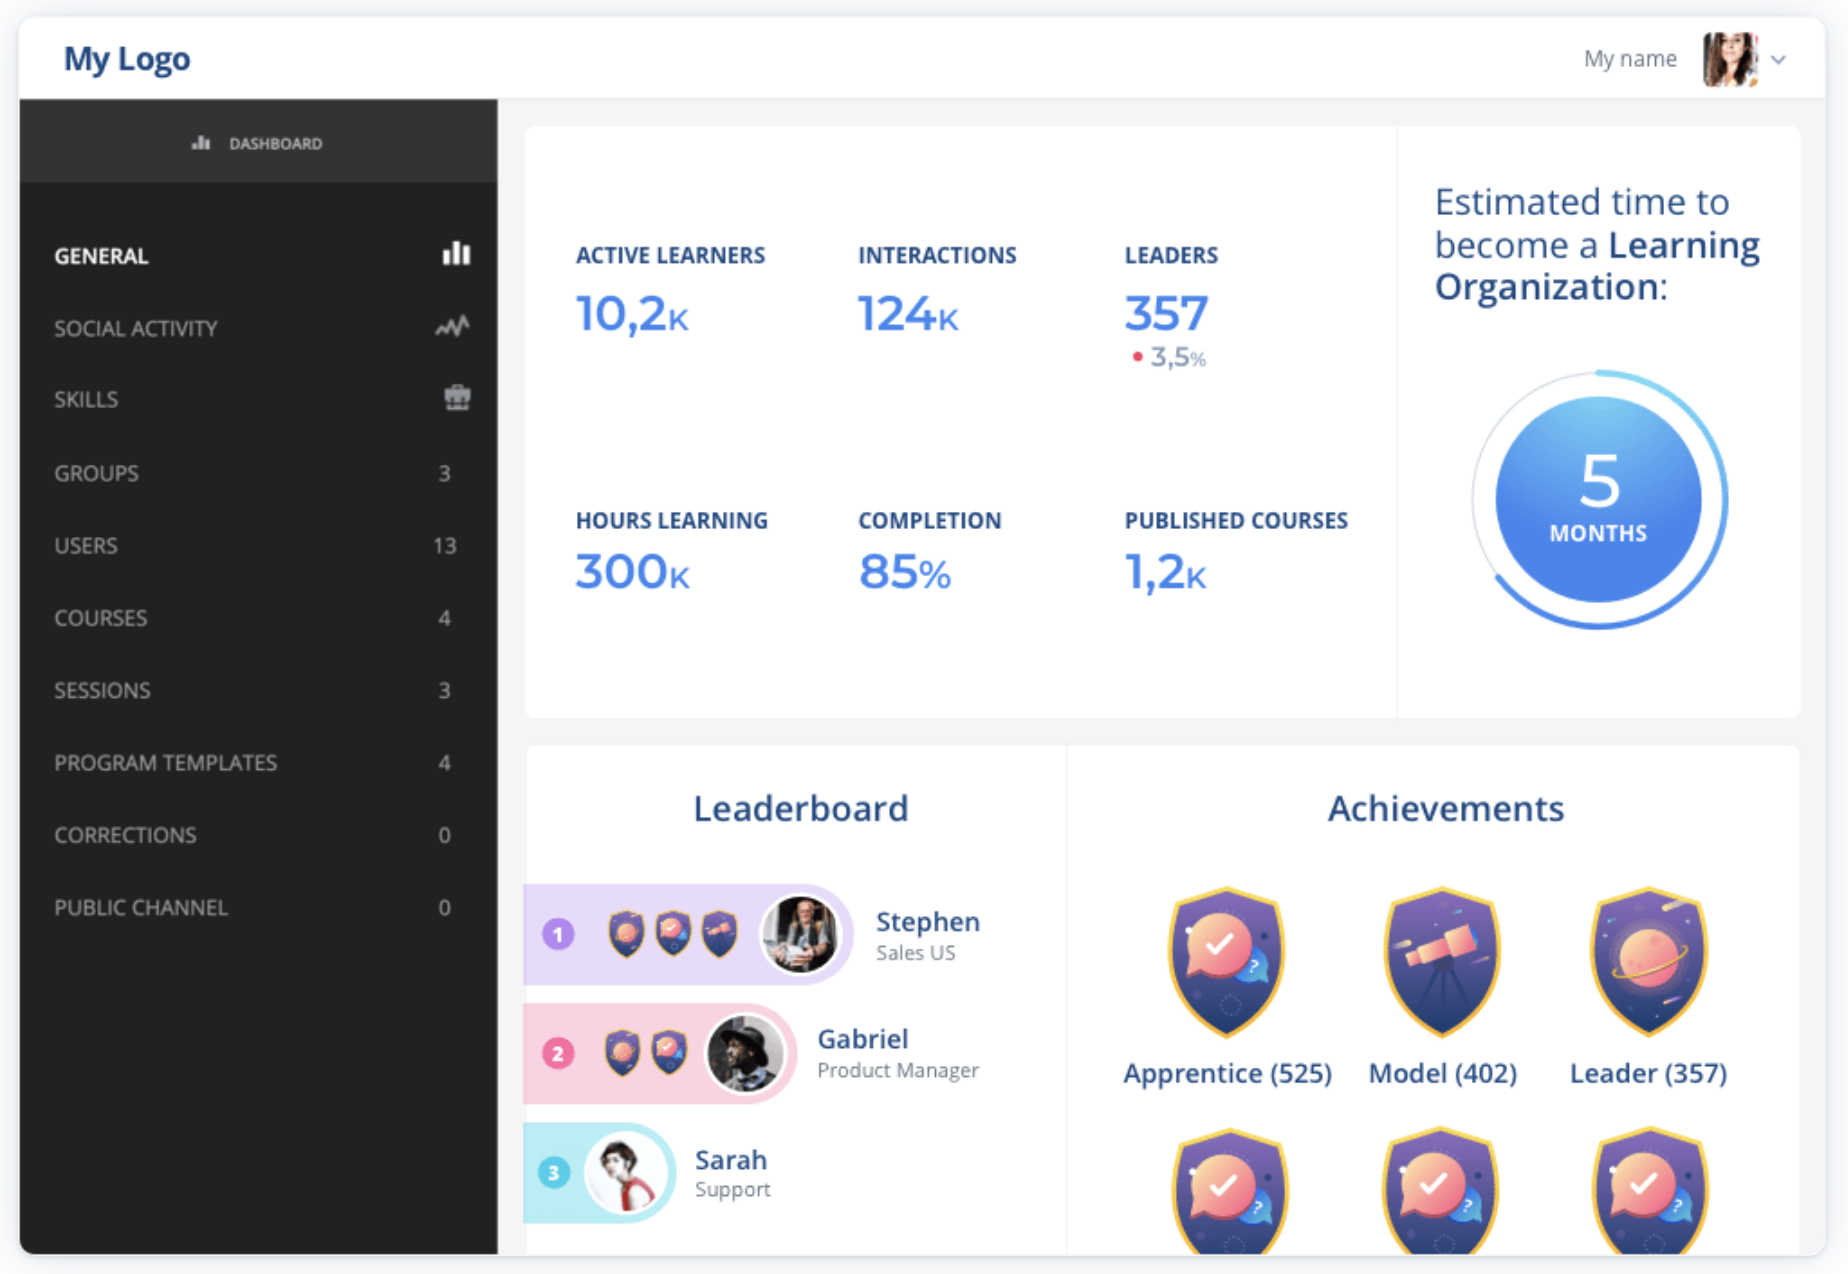Open the My name account menu
Screen dimensions: 1848x1274
[x=1629, y=59]
